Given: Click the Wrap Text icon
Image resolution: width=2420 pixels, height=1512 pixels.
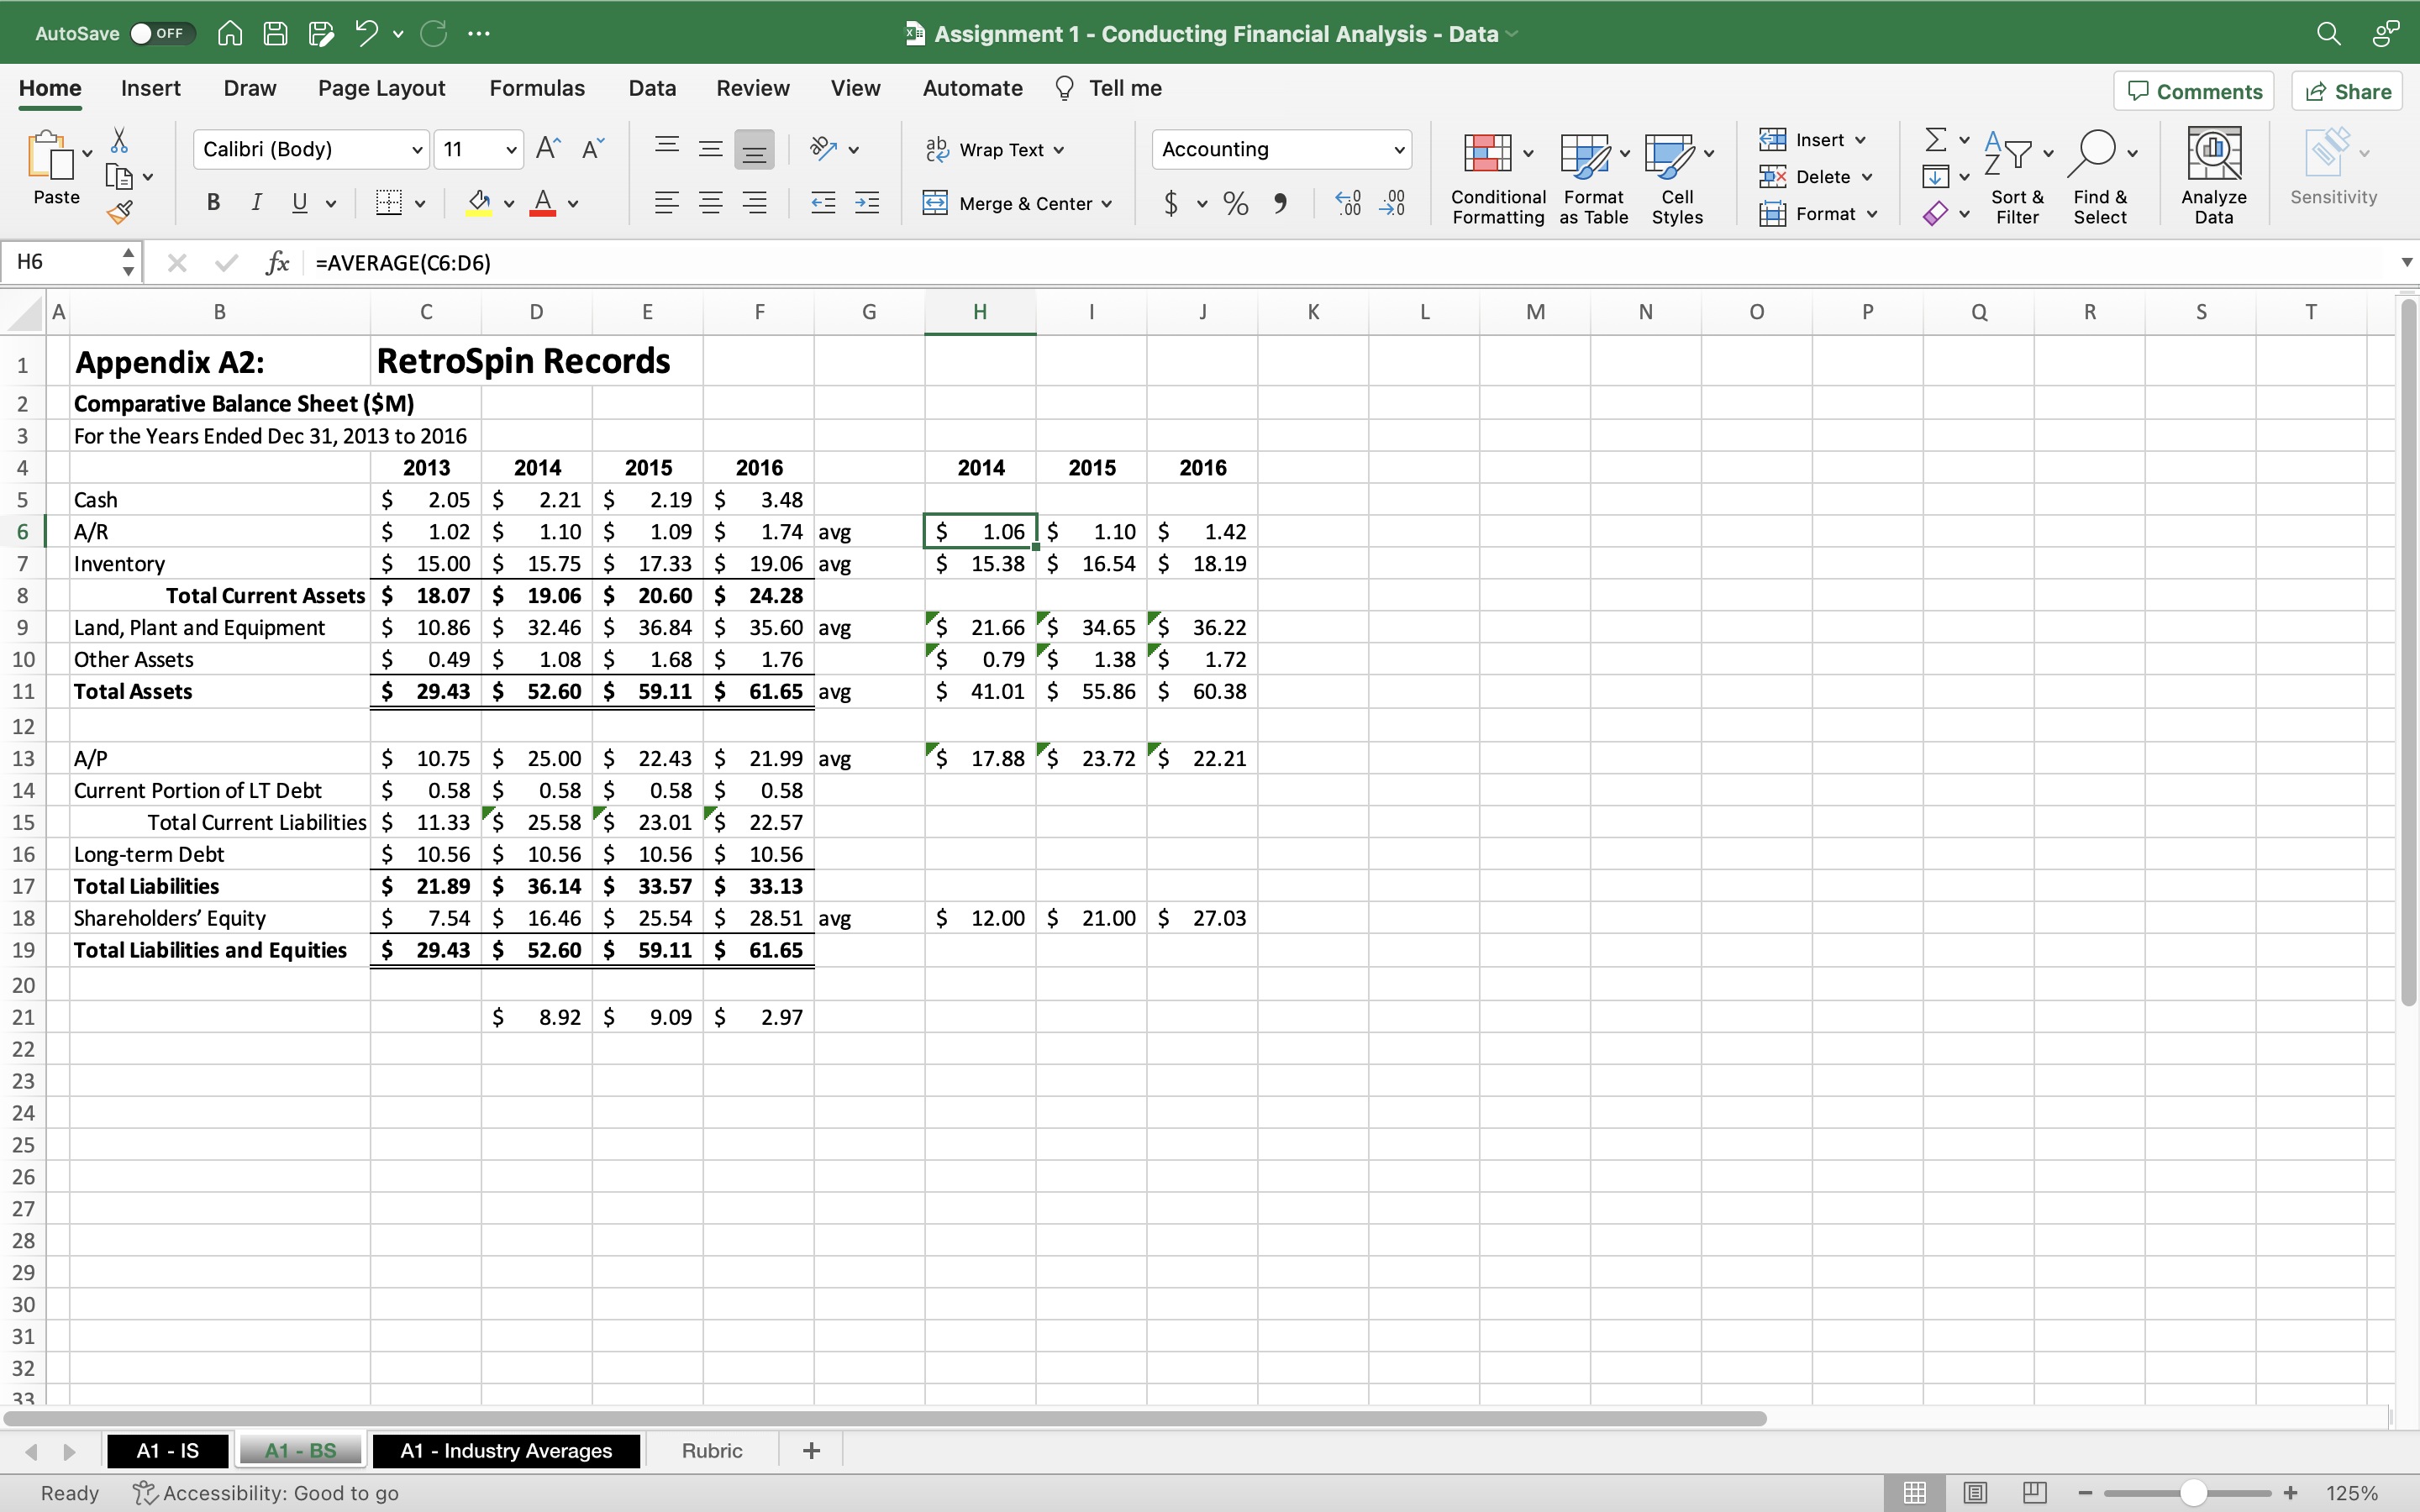Looking at the screenshot, I should coord(937,148).
